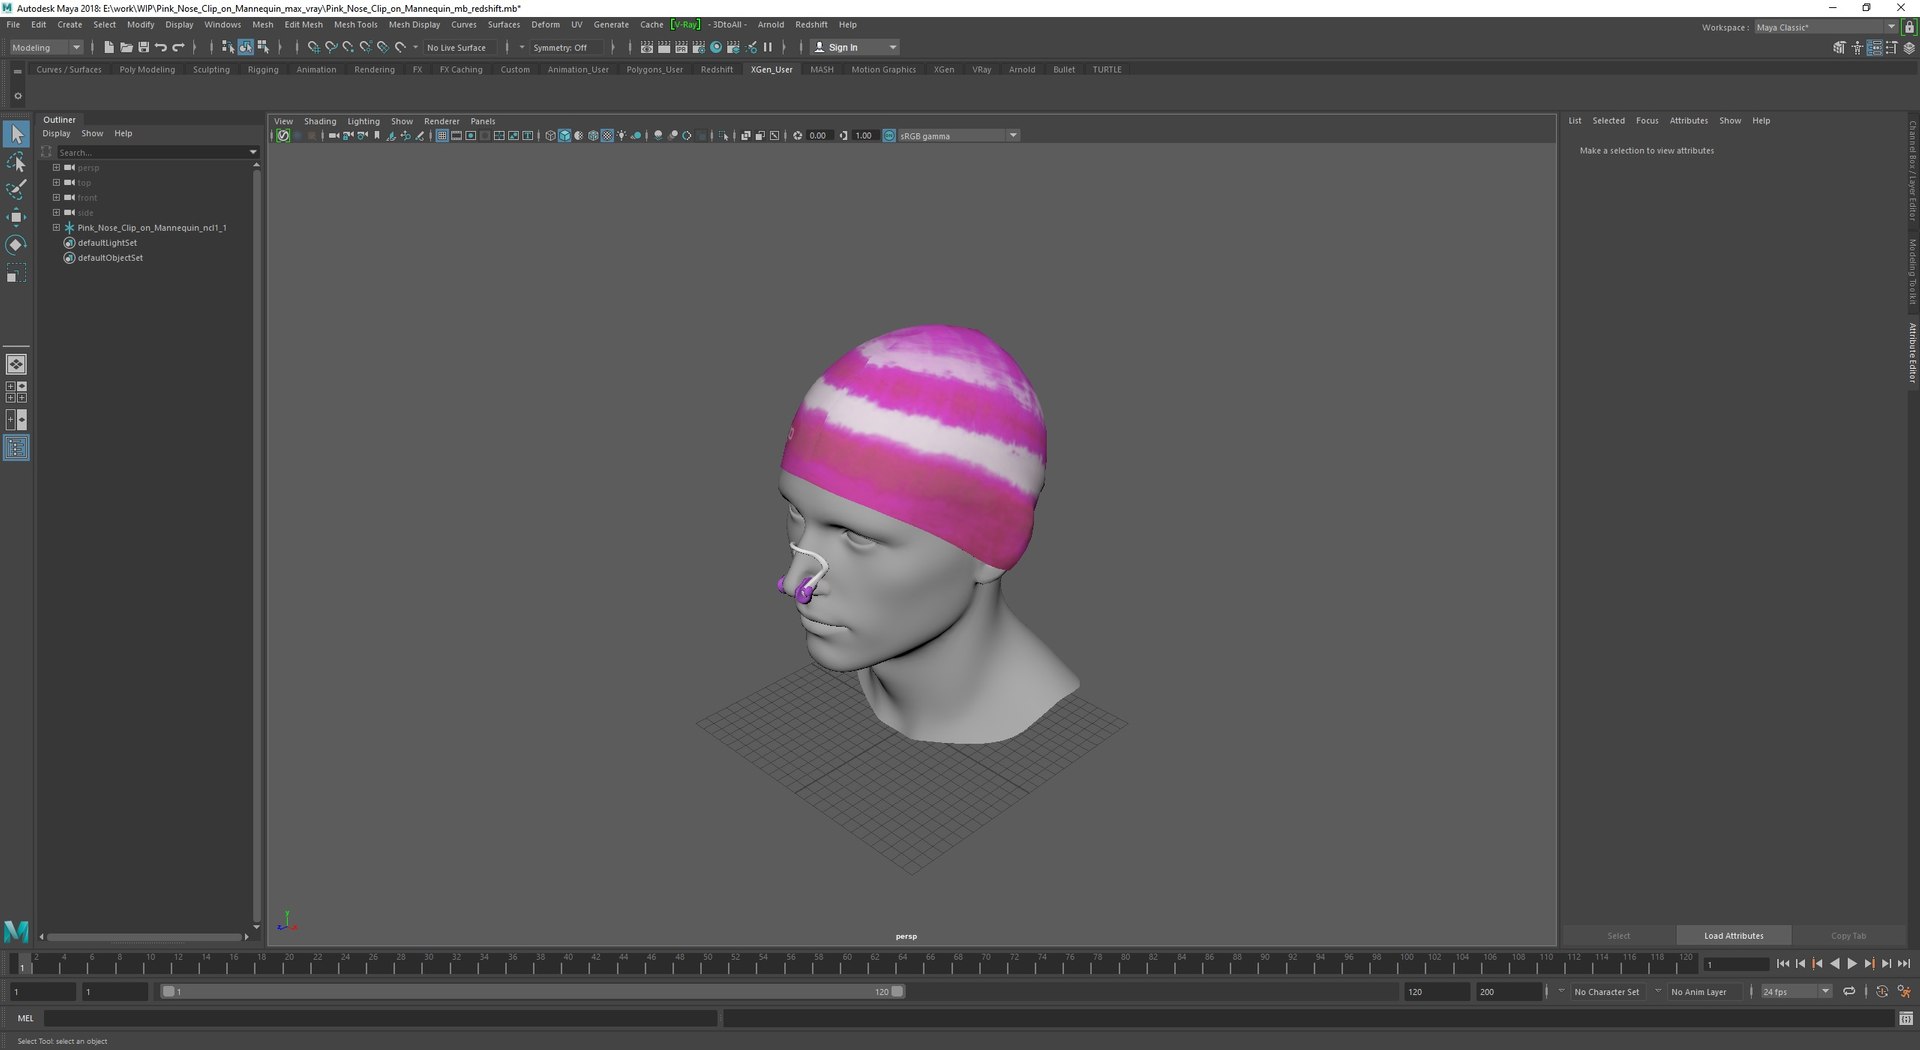Screen dimensions: 1920x1050
Task: Expand Pink_Nose_Clip_on_Mannequin_ncl1_1 in the Outliner
Action: [56, 228]
